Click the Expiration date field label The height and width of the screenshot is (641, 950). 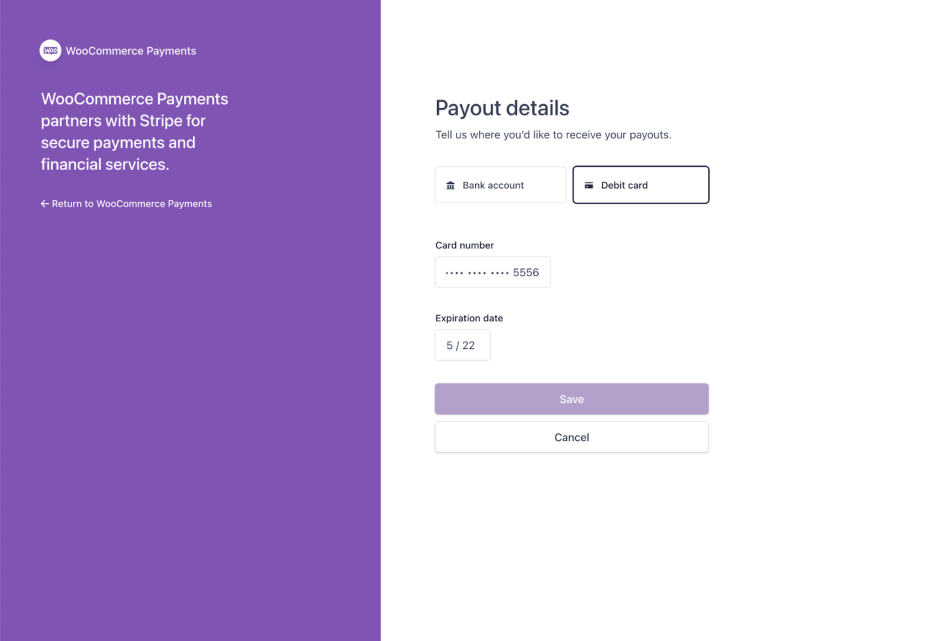pyautogui.click(x=469, y=318)
